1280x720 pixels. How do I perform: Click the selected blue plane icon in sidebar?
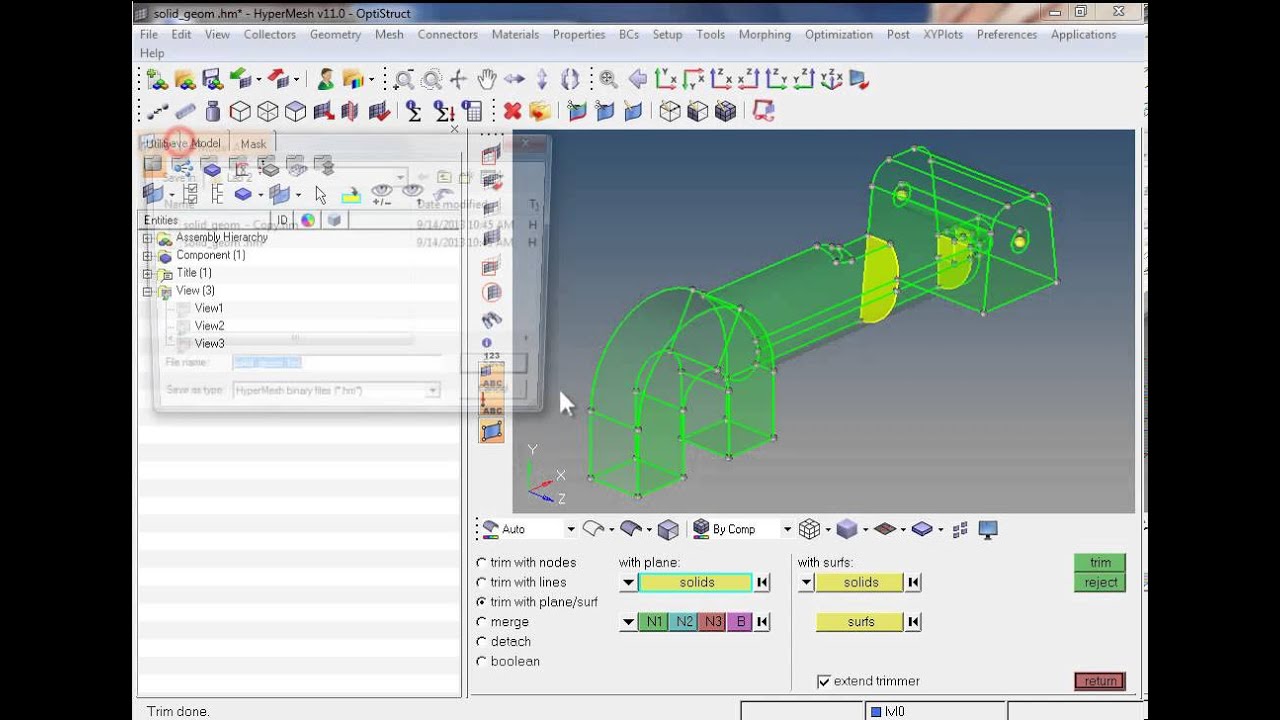(491, 431)
